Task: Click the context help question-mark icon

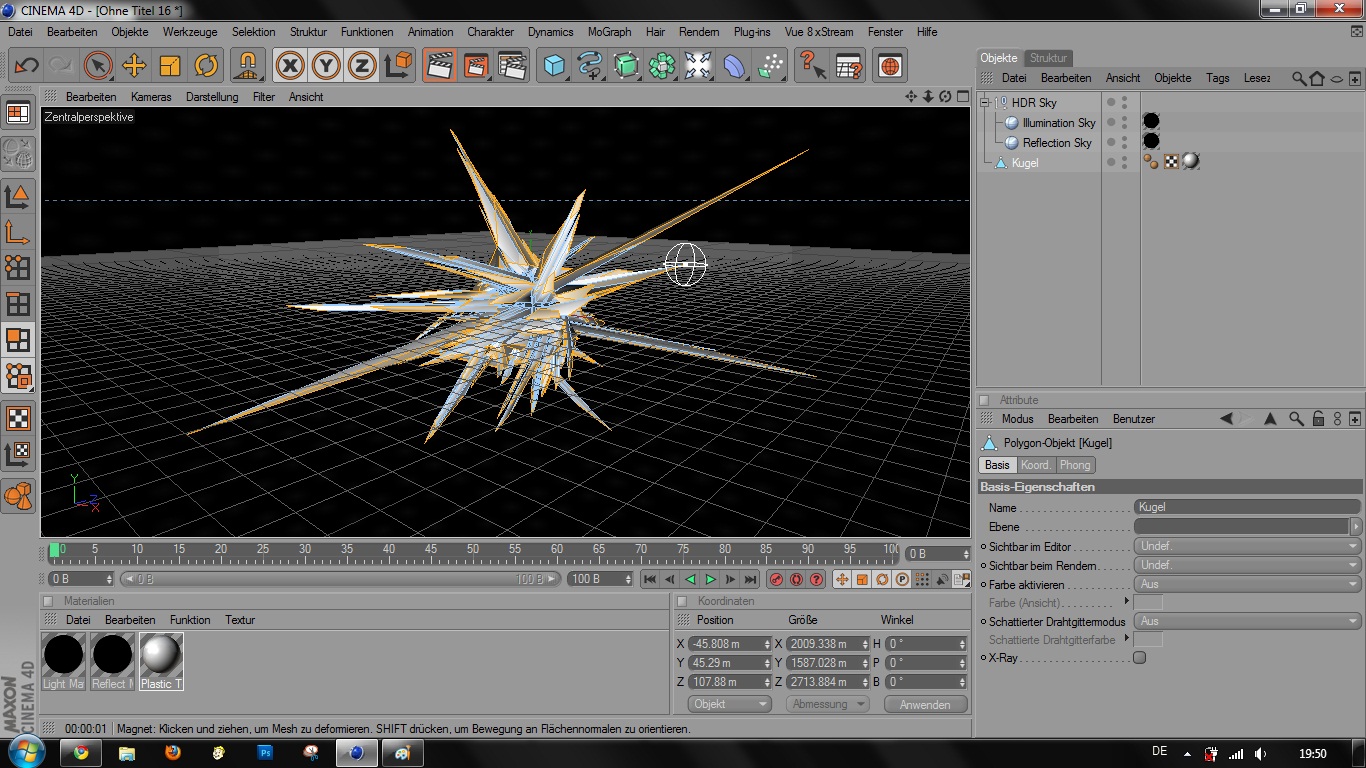Action: (x=812, y=66)
